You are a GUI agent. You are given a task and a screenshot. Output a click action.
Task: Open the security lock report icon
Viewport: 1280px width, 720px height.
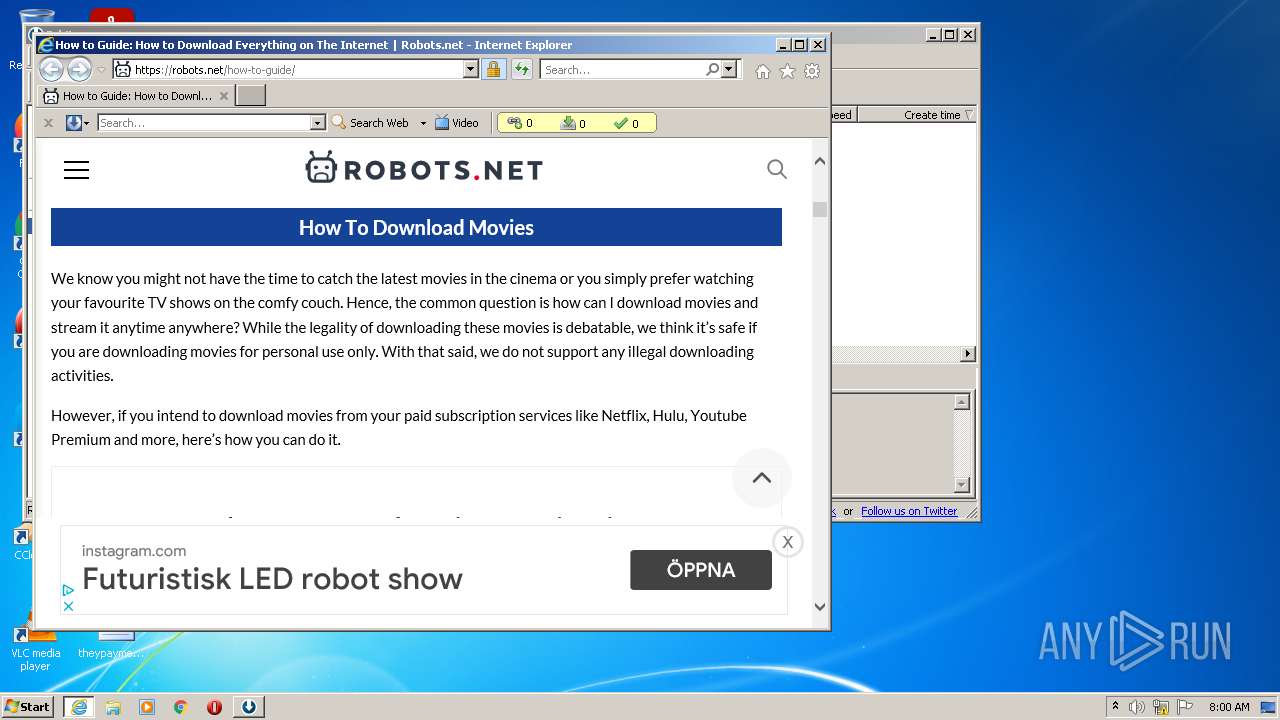click(x=493, y=69)
